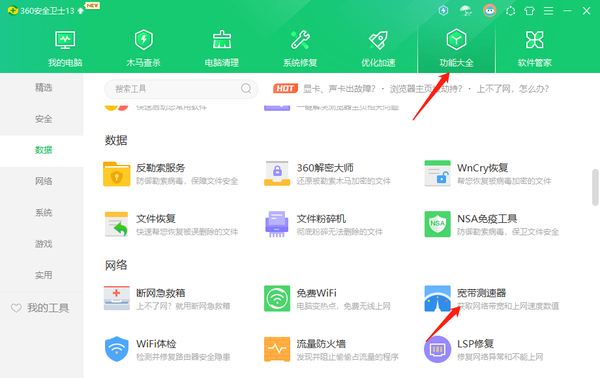The width and height of the screenshot is (600, 378).
Task: Open the hamburger main menu
Action: (x=548, y=11)
